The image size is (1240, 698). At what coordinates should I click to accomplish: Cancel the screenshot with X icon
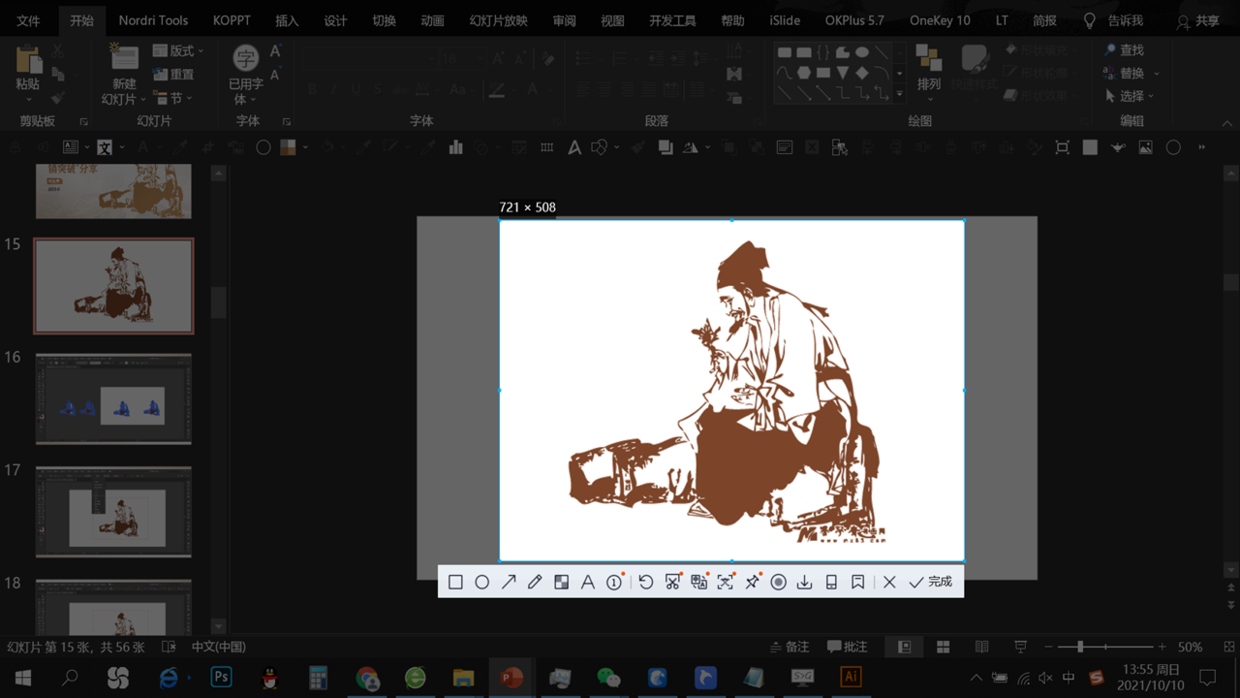click(x=889, y=582)
